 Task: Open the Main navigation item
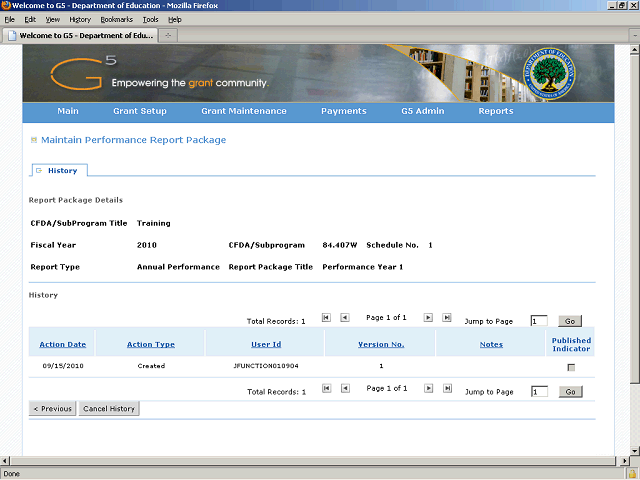[x=68, y=111]
